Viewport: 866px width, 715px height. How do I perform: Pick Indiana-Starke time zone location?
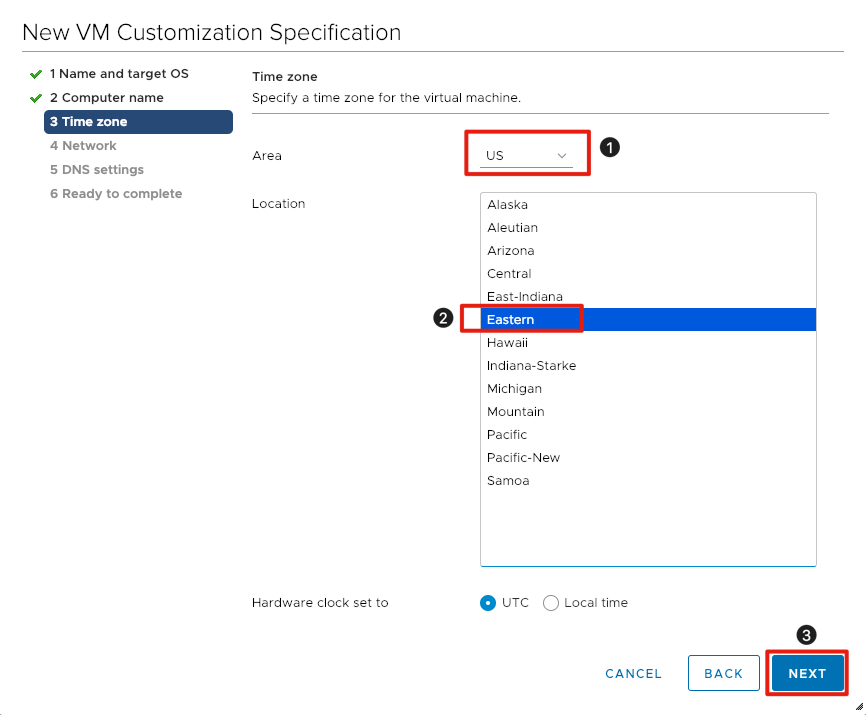531,366
